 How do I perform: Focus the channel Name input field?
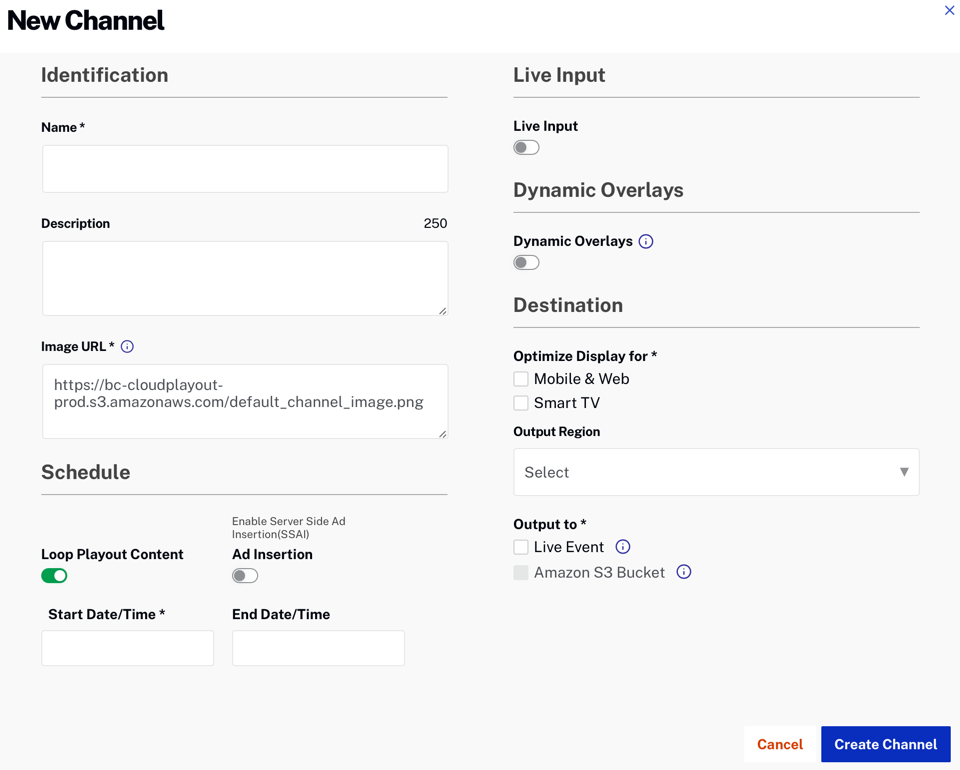[x=245, y=169]
